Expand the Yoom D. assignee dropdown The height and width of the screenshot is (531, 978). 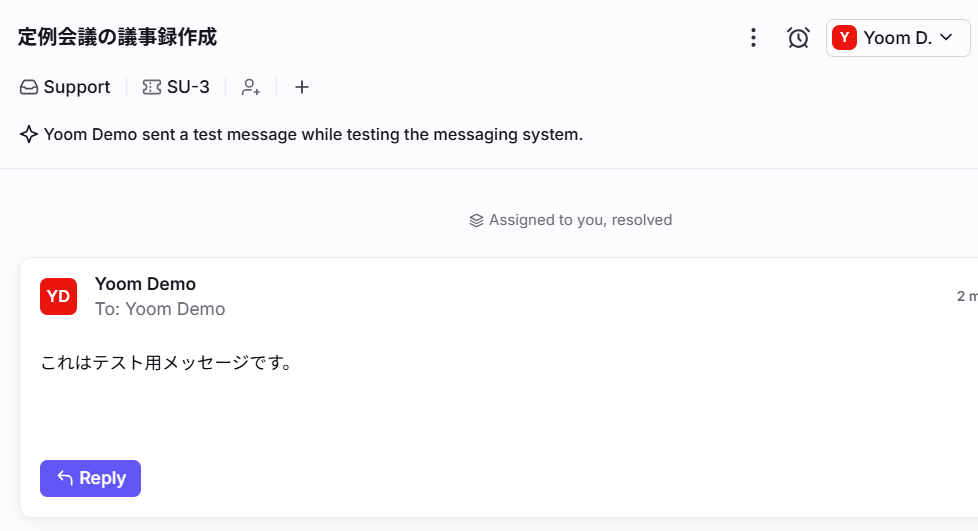point(896,38)
